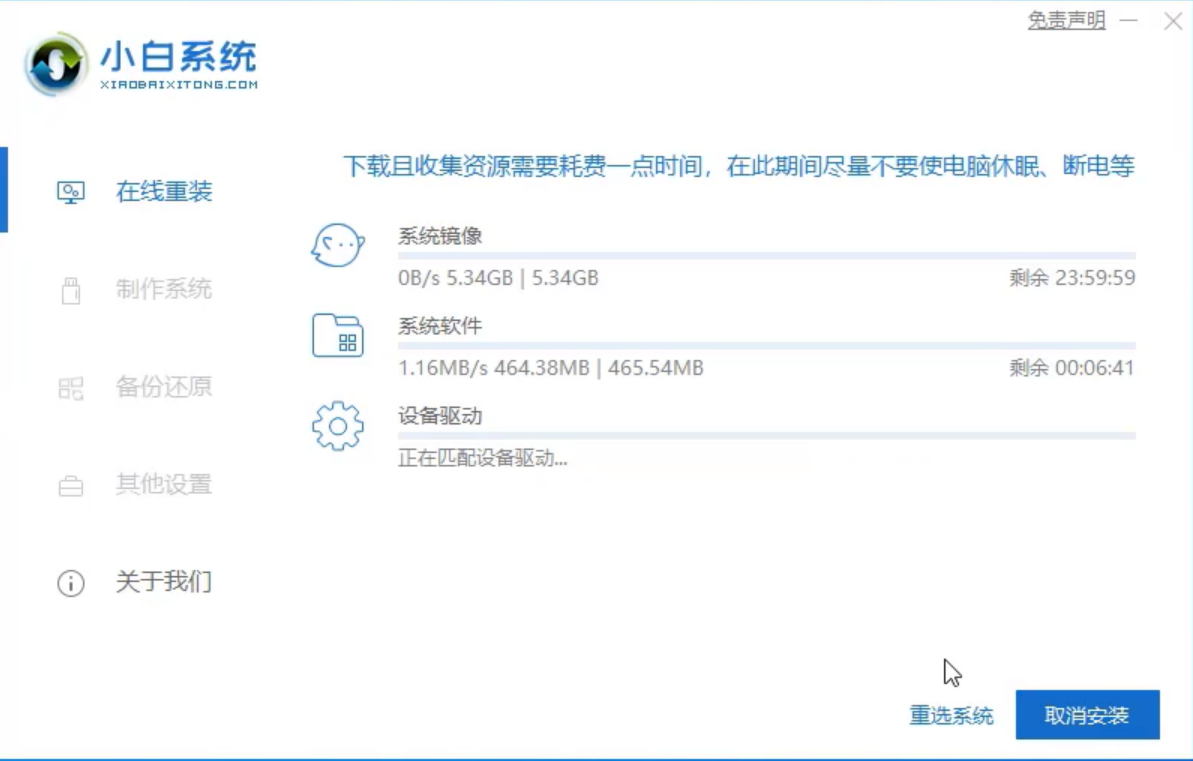Click the 系统软件 download progress bar

click(766, 346)
